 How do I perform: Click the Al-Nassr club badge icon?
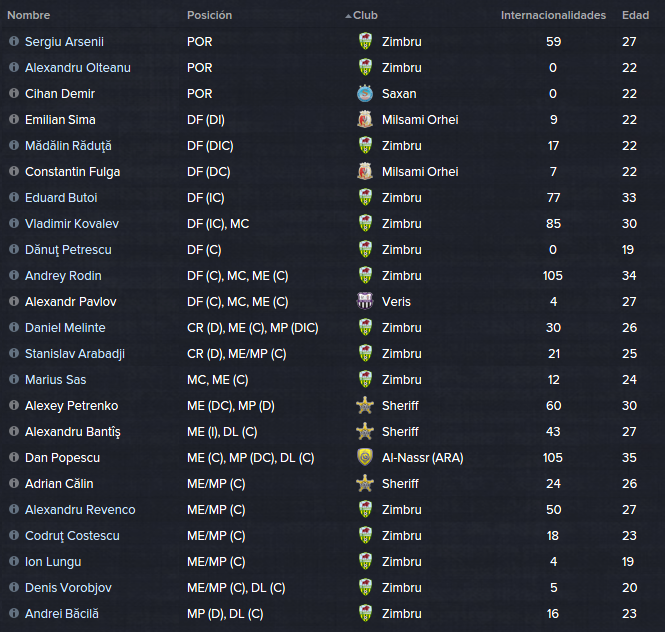coord(365,458)
